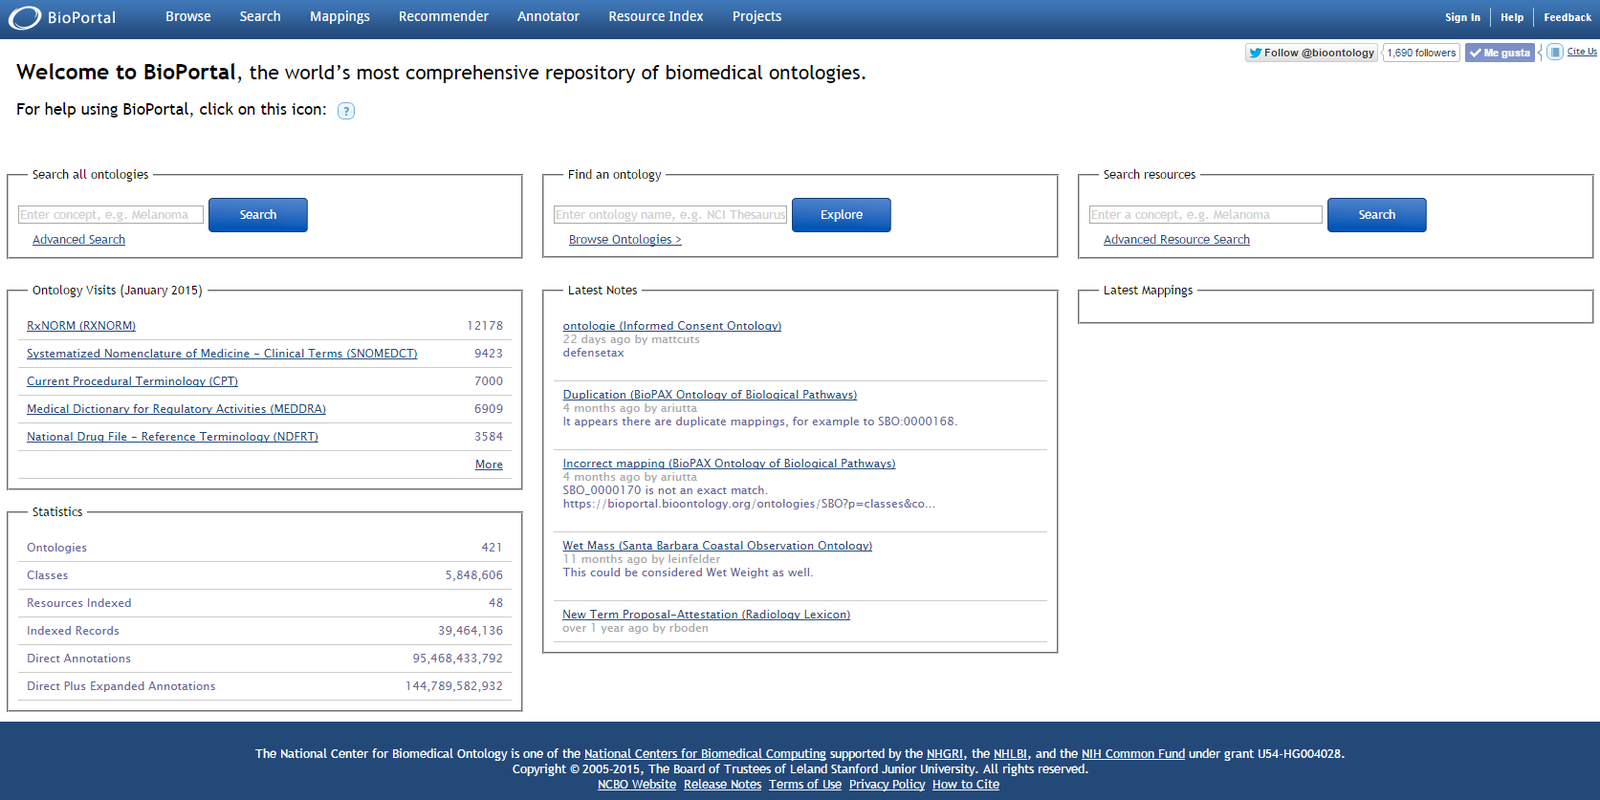Open the Recommender tool

443,17
